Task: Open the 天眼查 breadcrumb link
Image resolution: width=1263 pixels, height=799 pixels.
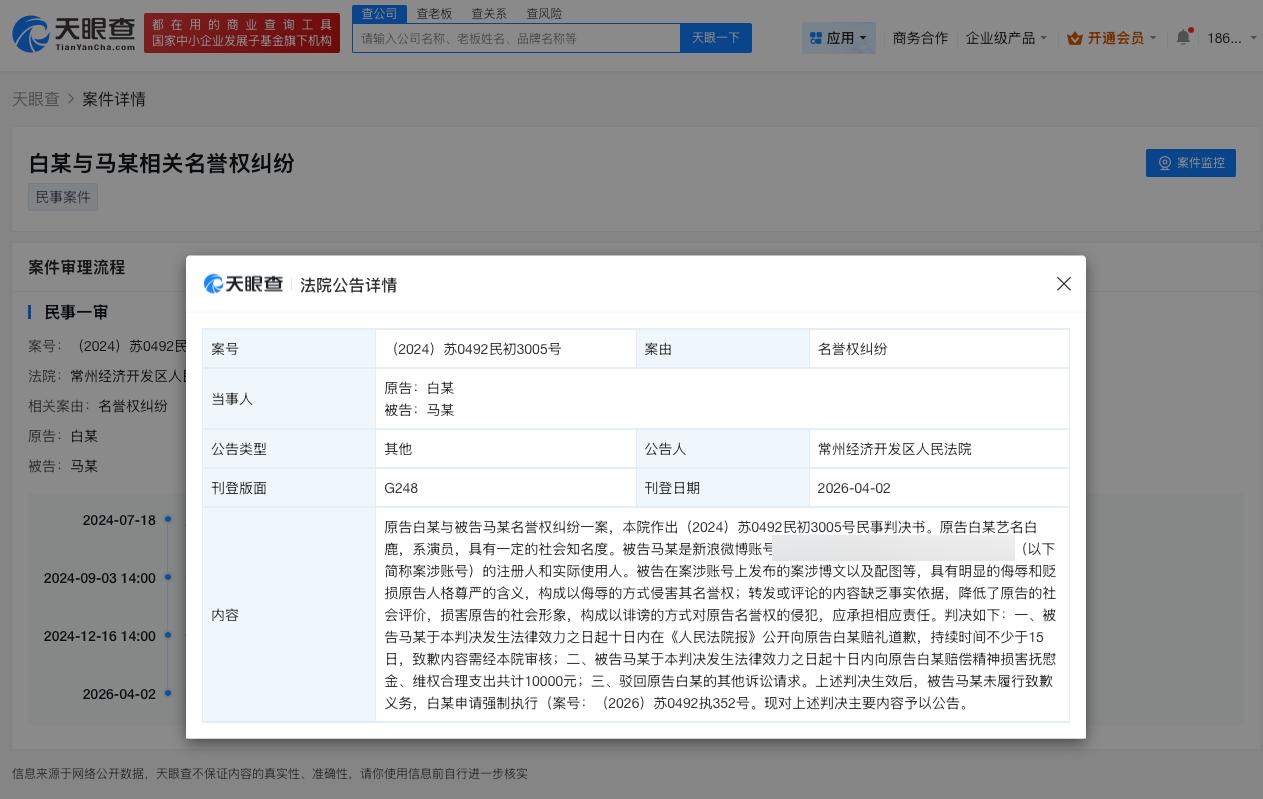Action: pos(35,99)
